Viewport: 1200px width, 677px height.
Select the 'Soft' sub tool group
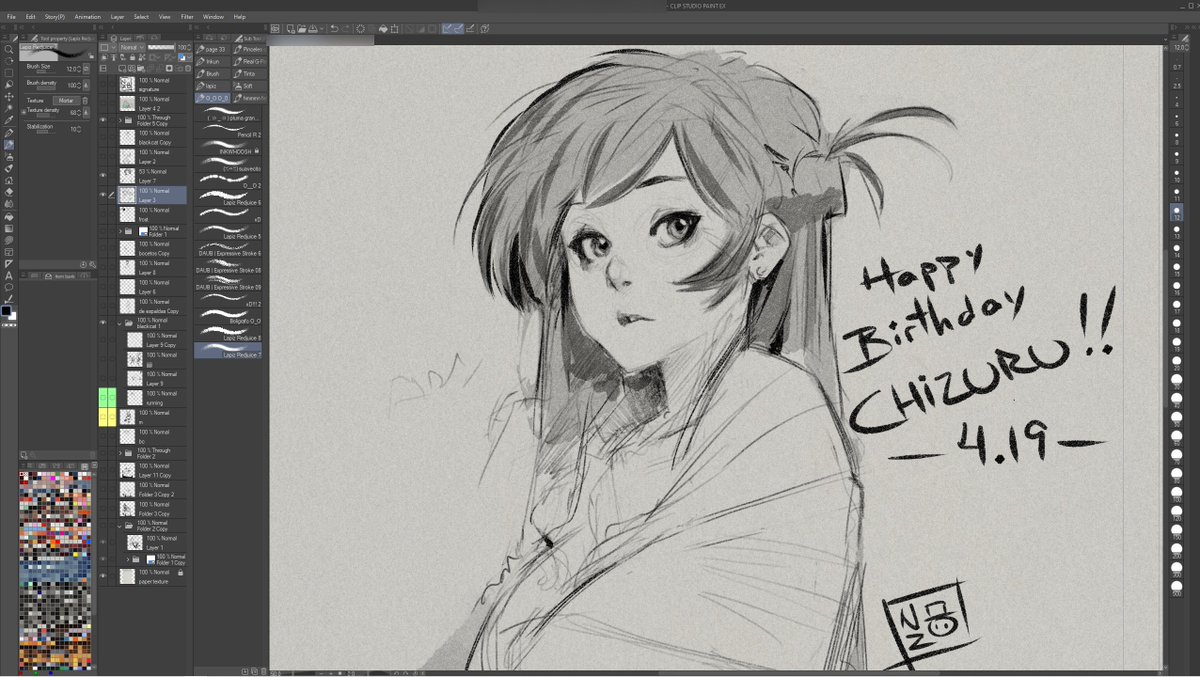251,86
